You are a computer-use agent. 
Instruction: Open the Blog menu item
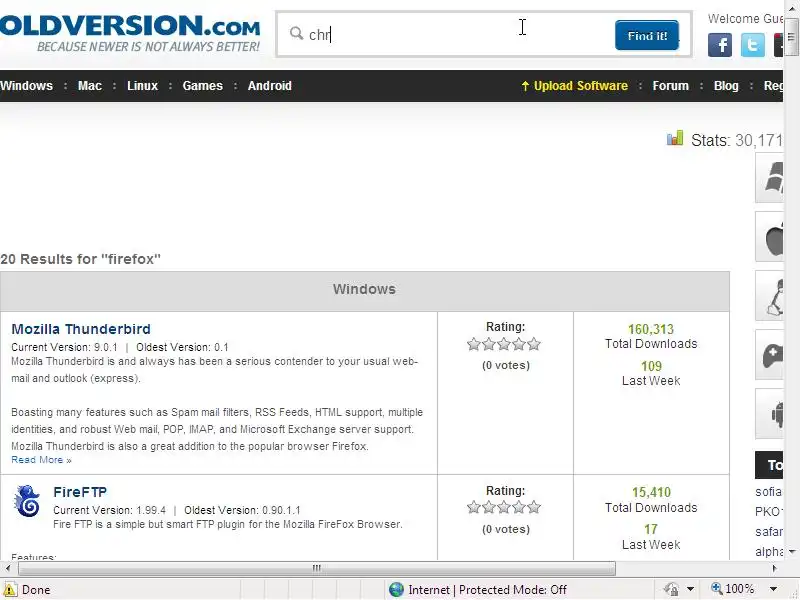coord(726,86)
